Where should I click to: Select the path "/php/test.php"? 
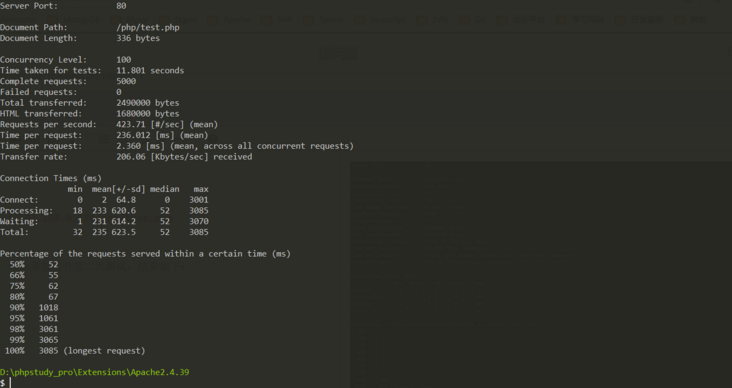(x=148, y=27)
